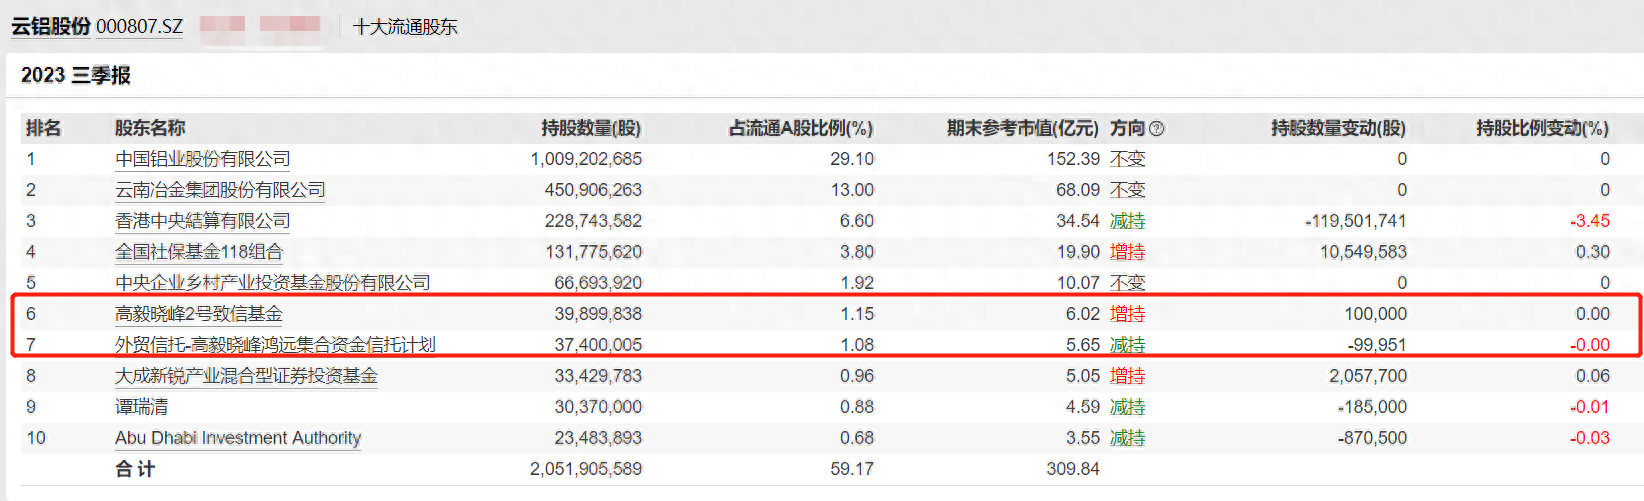This screenshot has height=501, width=1644.
Task: Click the 持股数量变动(股) column header
Action: point(1338,128)
